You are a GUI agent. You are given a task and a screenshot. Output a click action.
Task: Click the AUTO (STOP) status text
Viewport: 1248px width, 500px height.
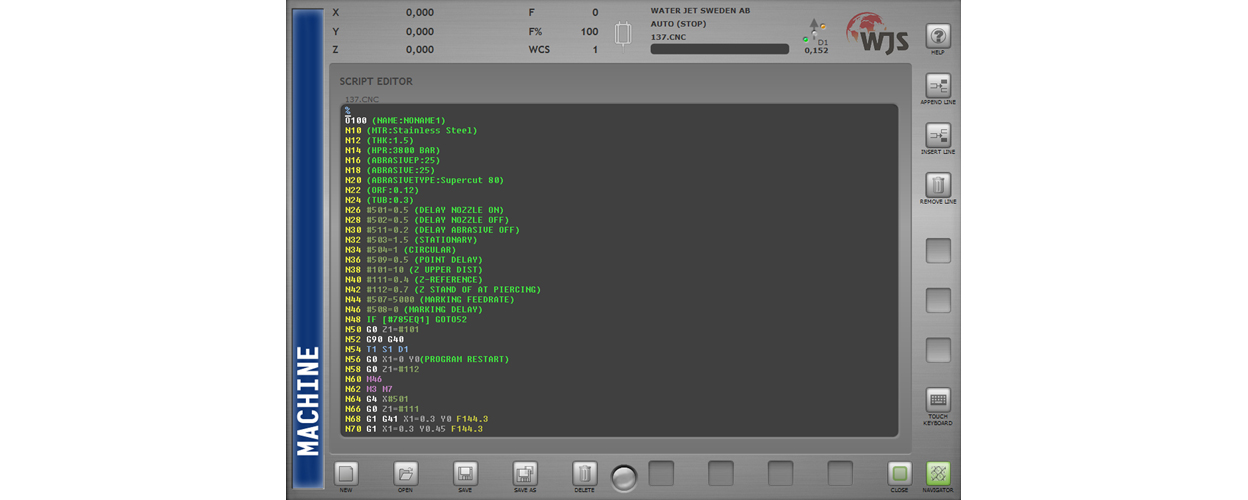(679, 23)
